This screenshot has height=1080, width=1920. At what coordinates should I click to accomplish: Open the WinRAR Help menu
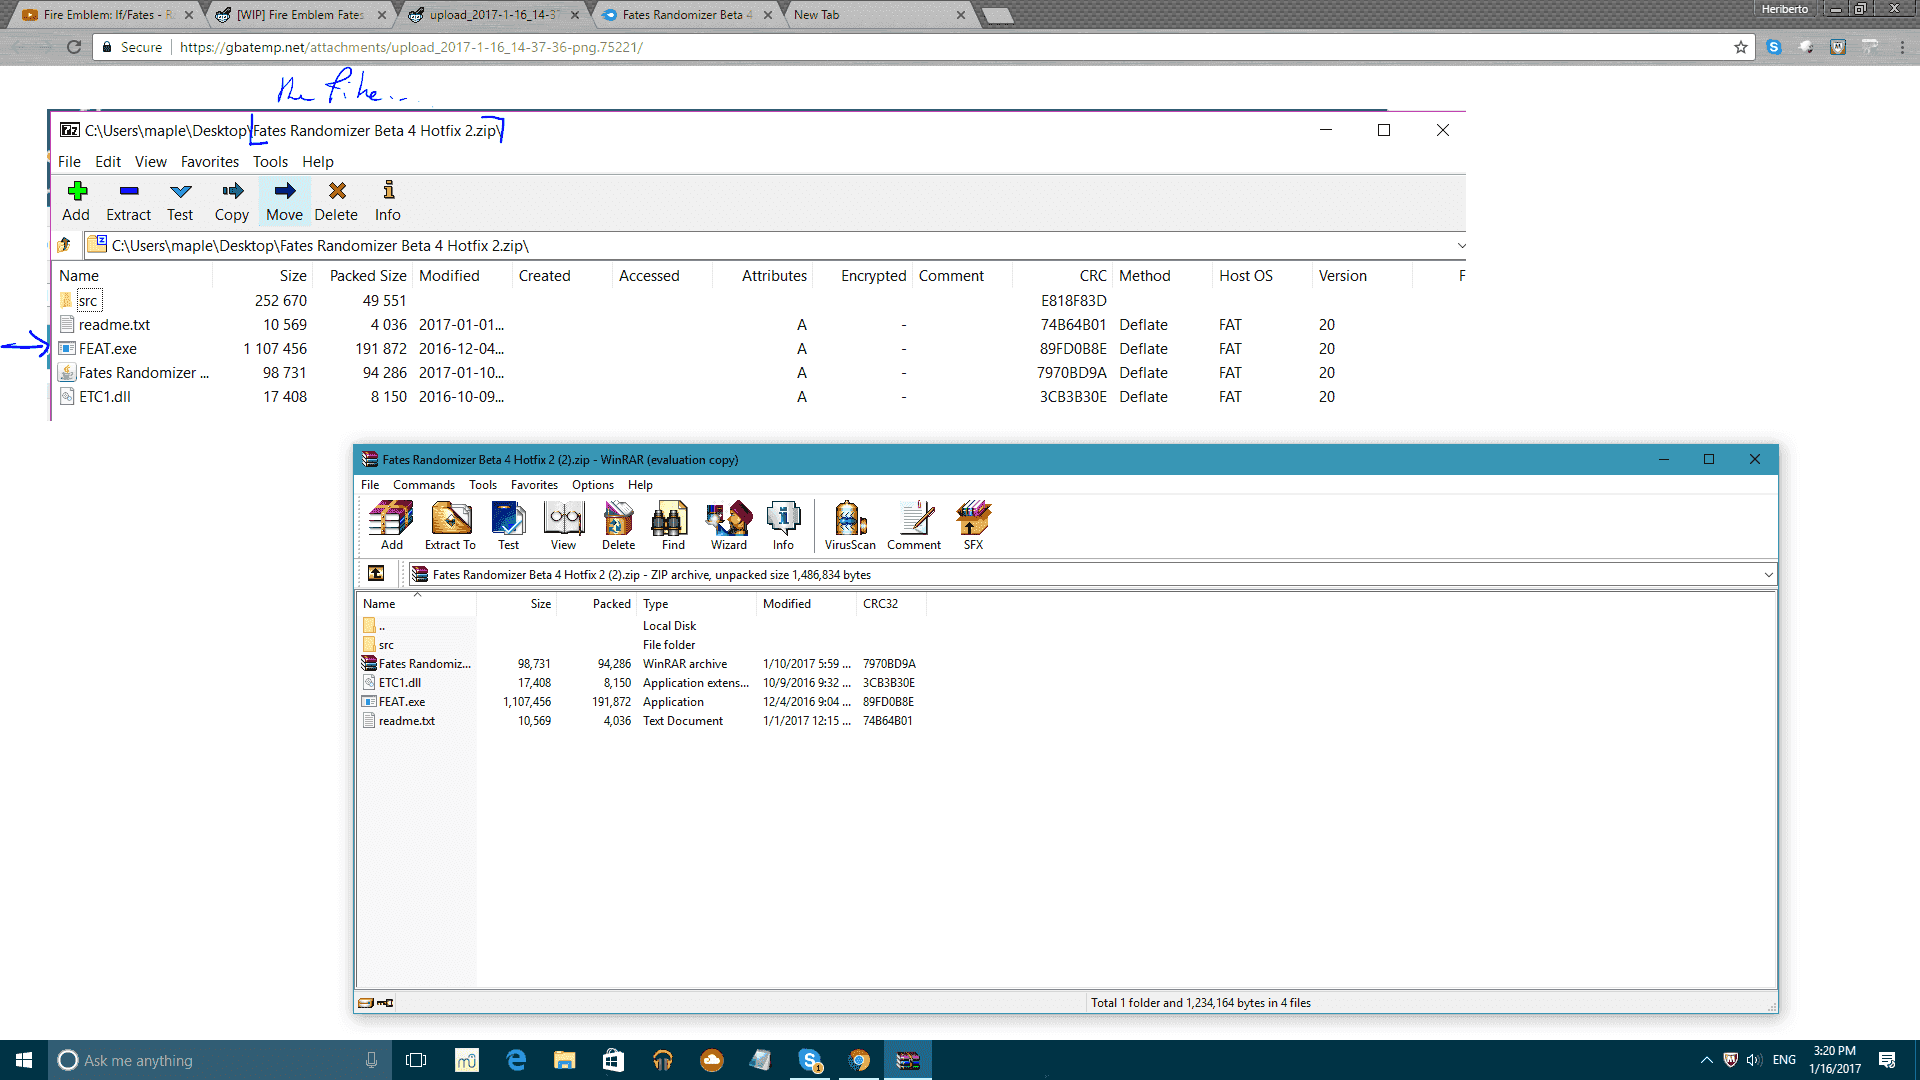[640, 485]
